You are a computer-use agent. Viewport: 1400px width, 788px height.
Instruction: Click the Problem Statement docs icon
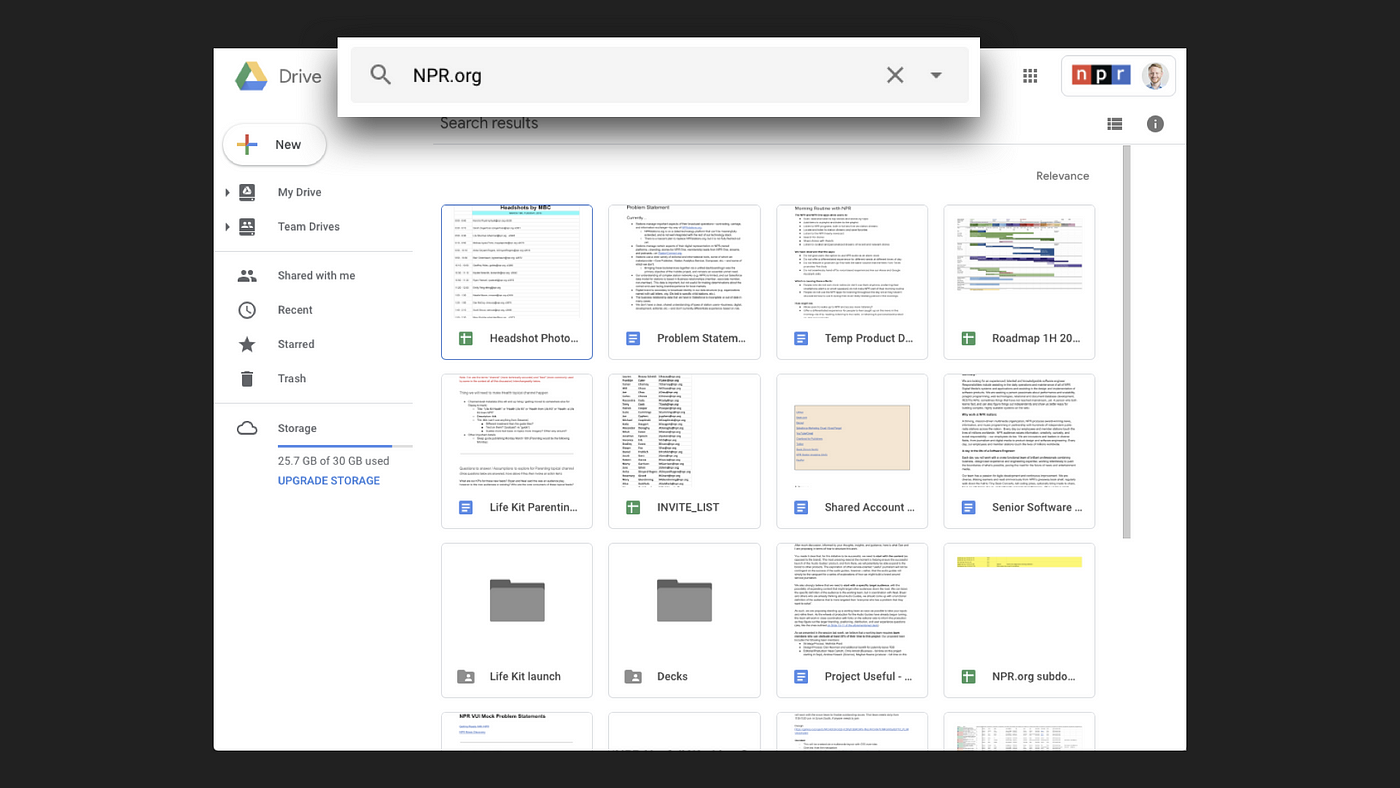coord(633,338)
